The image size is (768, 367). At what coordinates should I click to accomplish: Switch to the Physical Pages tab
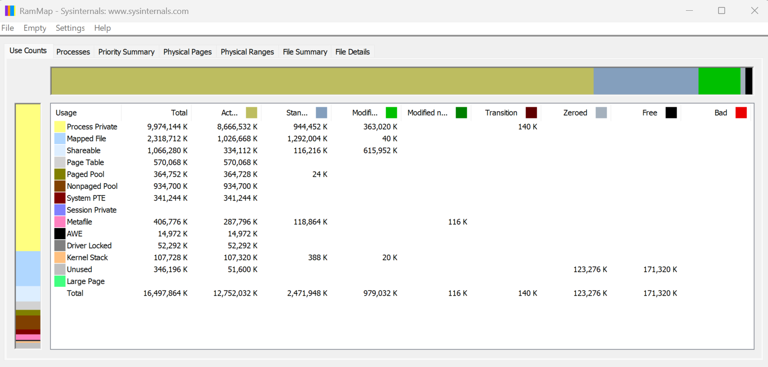point(188,52)
